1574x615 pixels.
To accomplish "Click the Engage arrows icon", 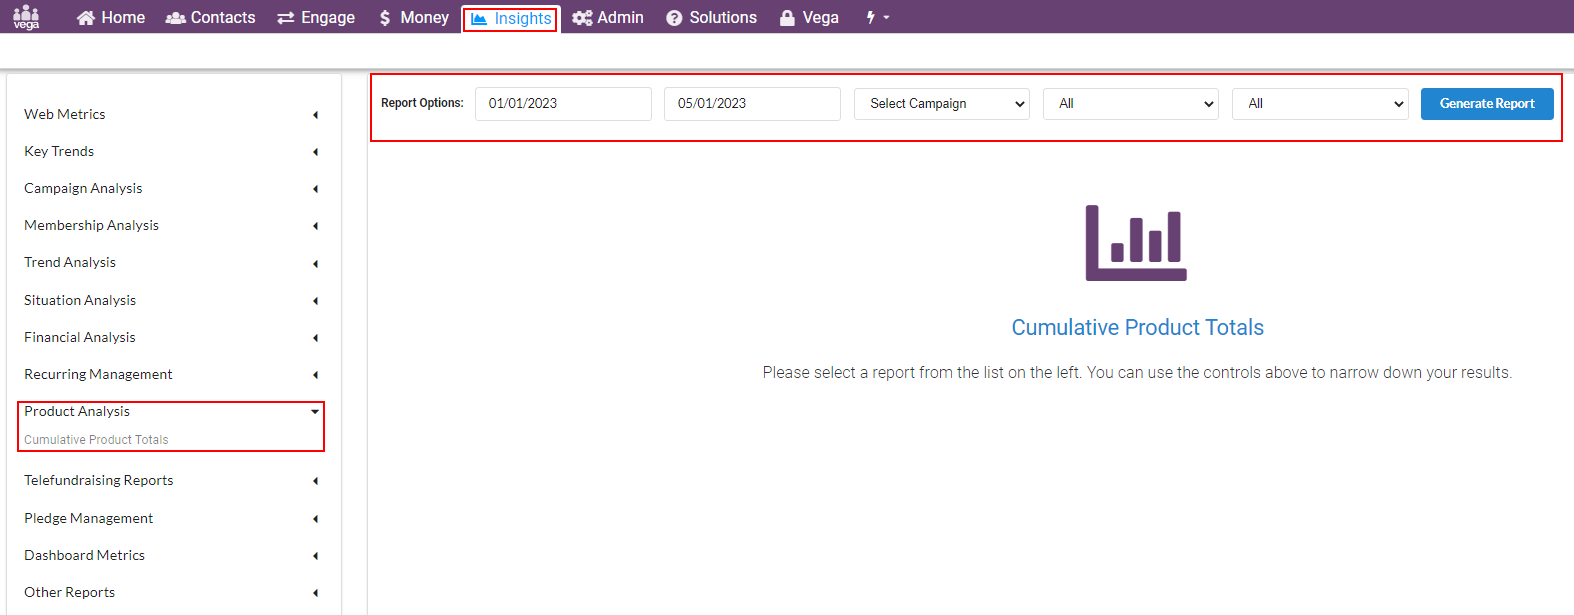I will (286, 18).
